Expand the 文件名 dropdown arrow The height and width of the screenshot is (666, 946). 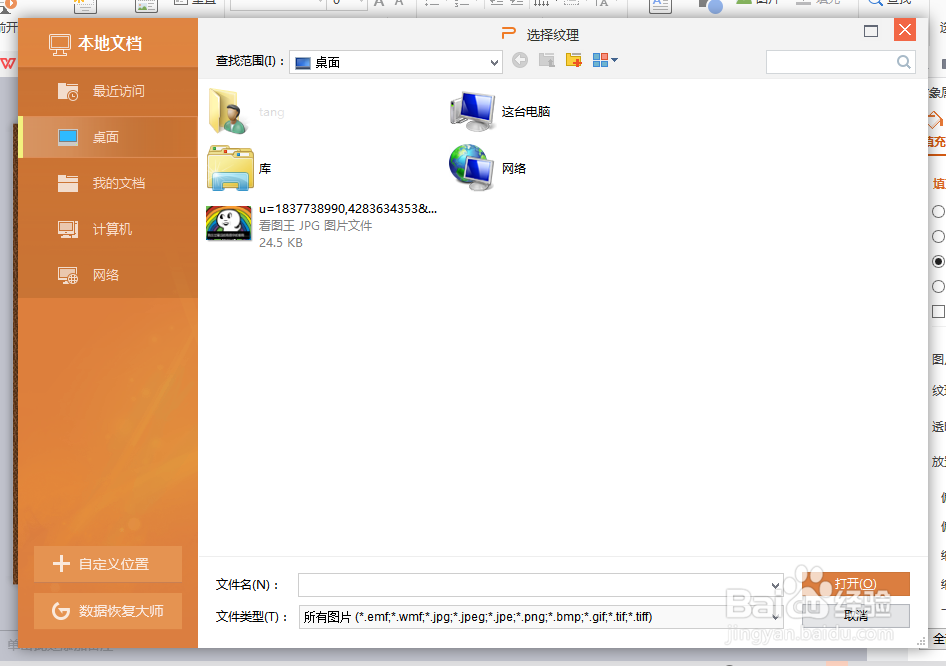tap(775, 585)
